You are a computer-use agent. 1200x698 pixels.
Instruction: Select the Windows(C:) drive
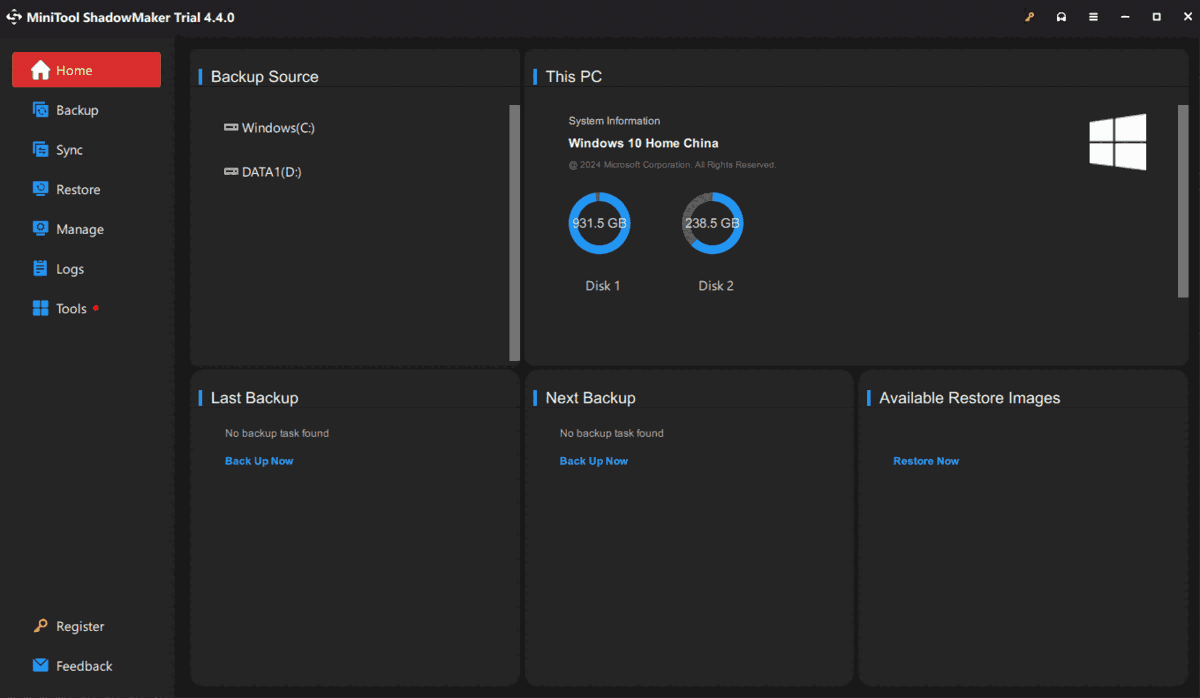(x=277, y=128)
